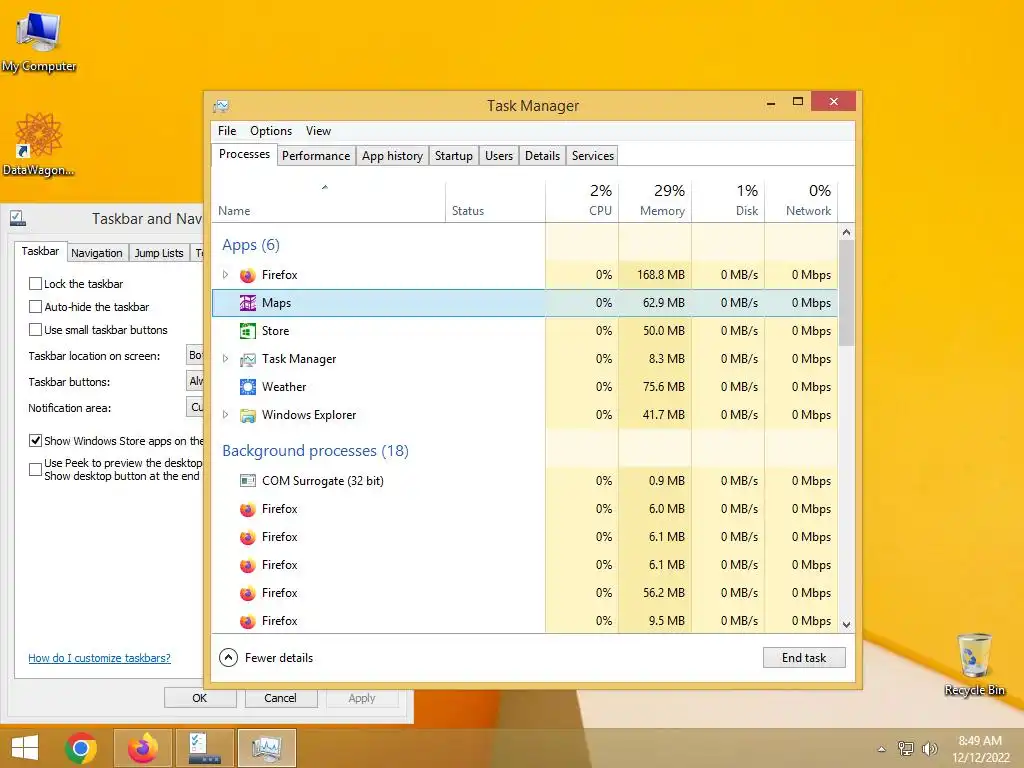Enable Lock the taskbar checkbox
1024x768 pixels.
click(35, 283)
